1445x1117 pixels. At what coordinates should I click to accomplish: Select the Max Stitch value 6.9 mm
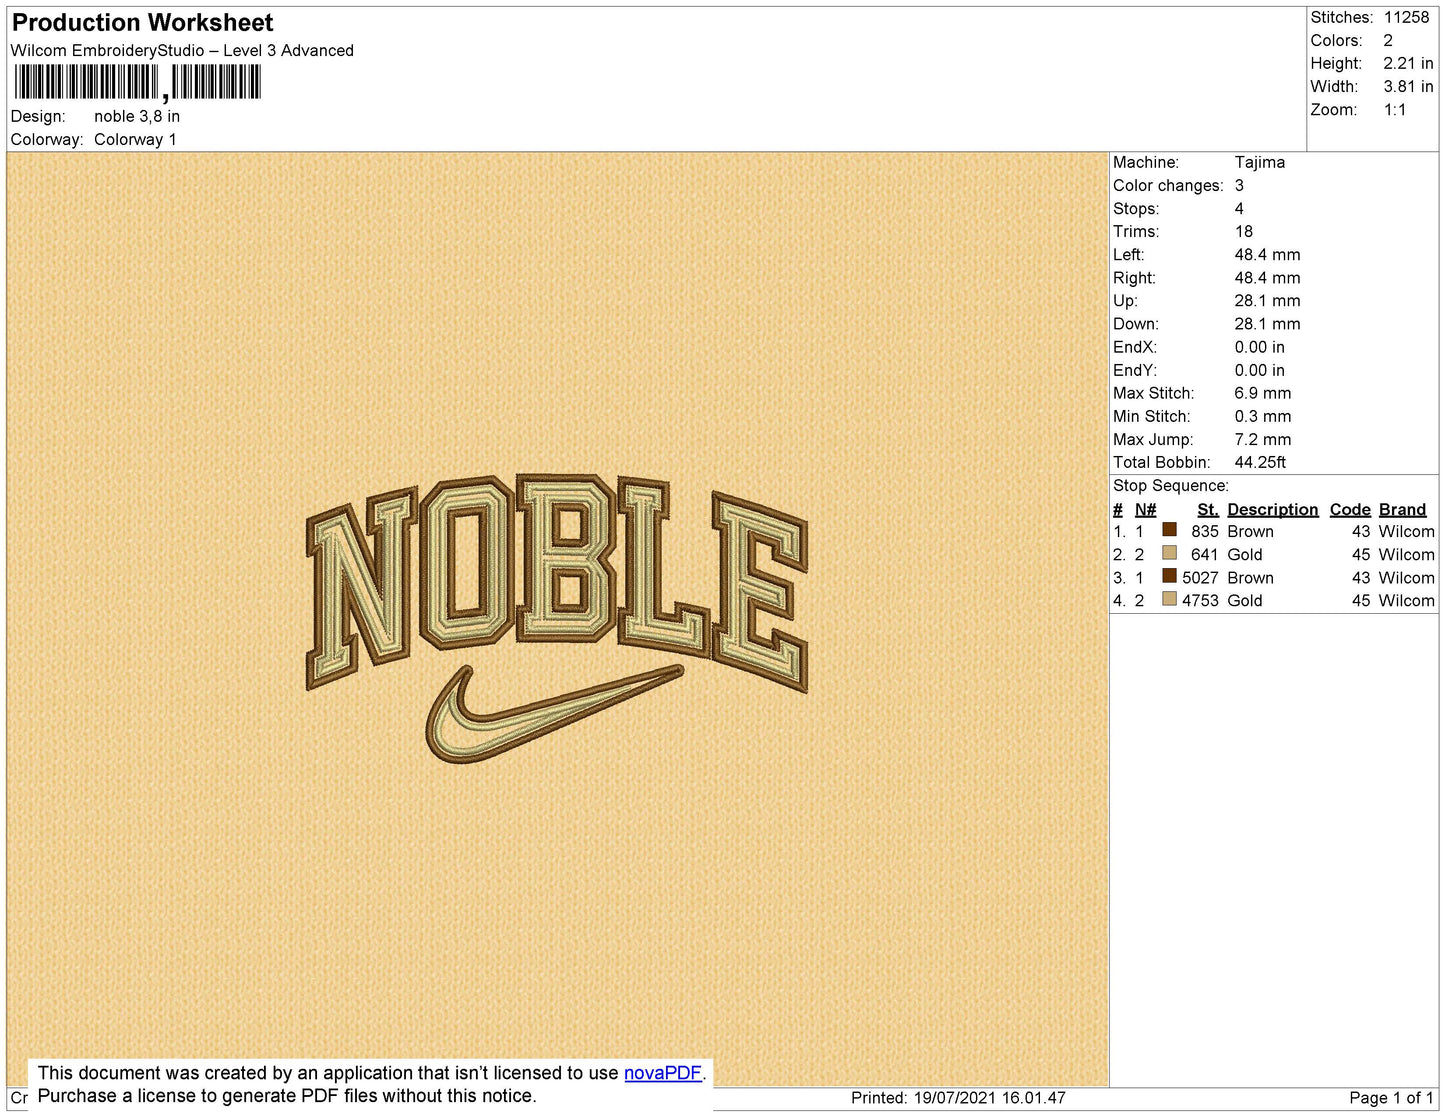point(1262,393)
